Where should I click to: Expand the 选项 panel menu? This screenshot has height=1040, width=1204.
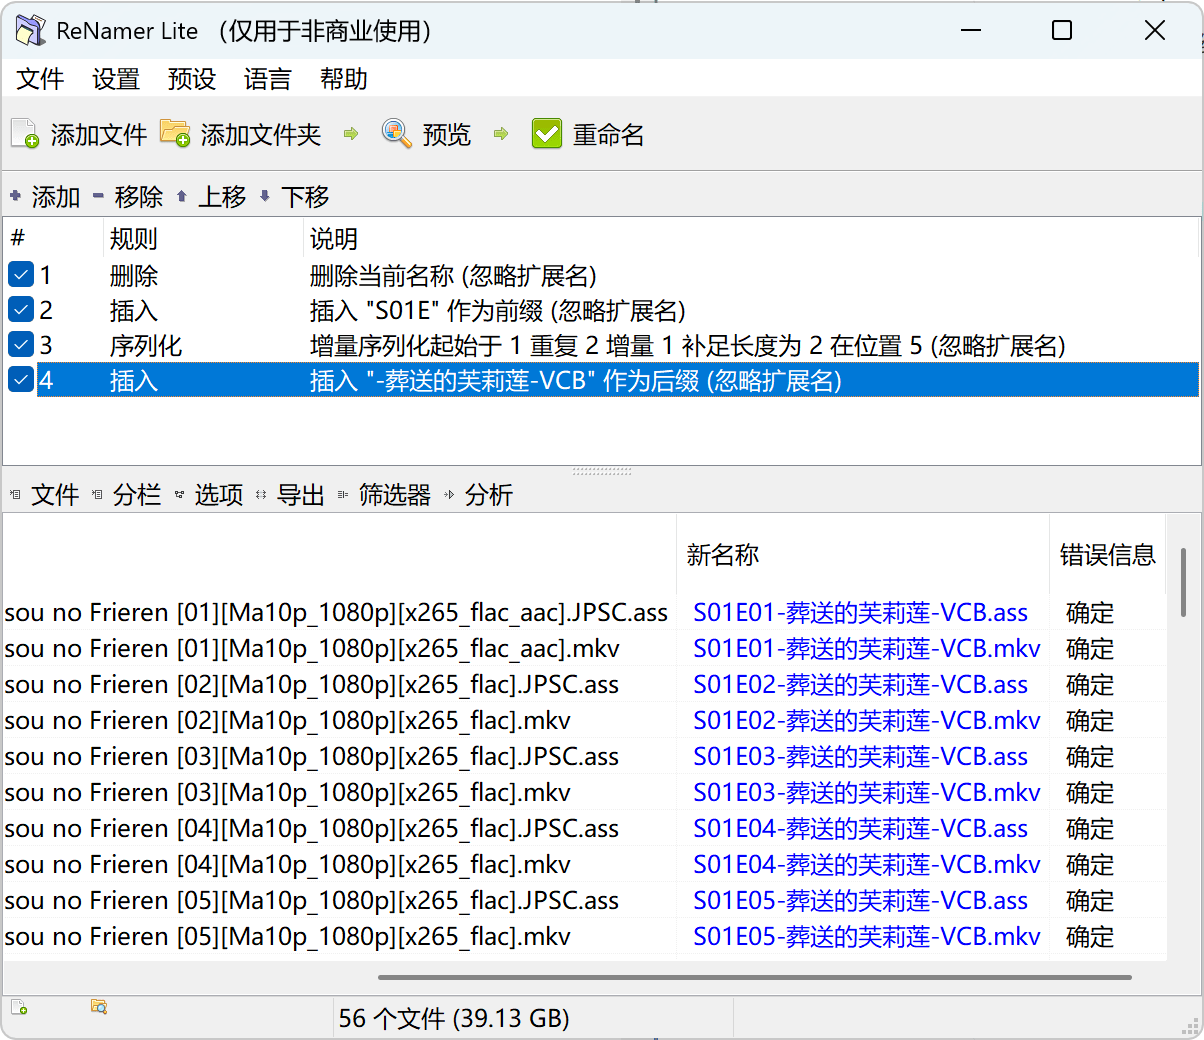pyautogui.click(x=218, y=494)
